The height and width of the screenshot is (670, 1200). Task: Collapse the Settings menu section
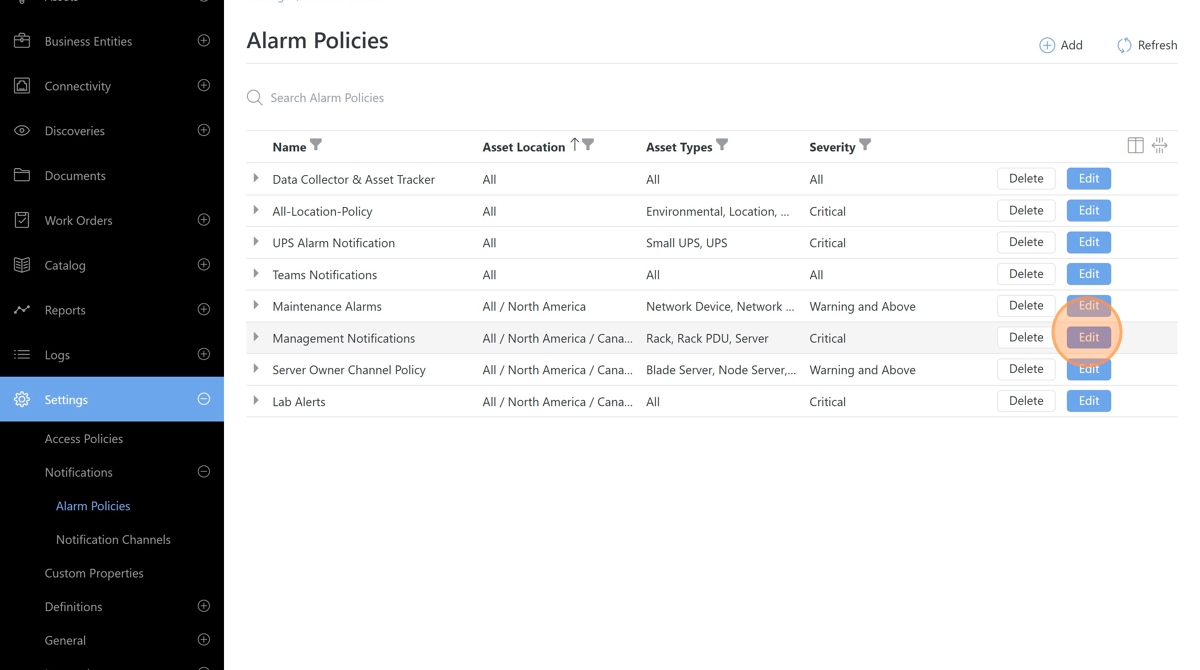pyautogui.click(x=204, y=399)
